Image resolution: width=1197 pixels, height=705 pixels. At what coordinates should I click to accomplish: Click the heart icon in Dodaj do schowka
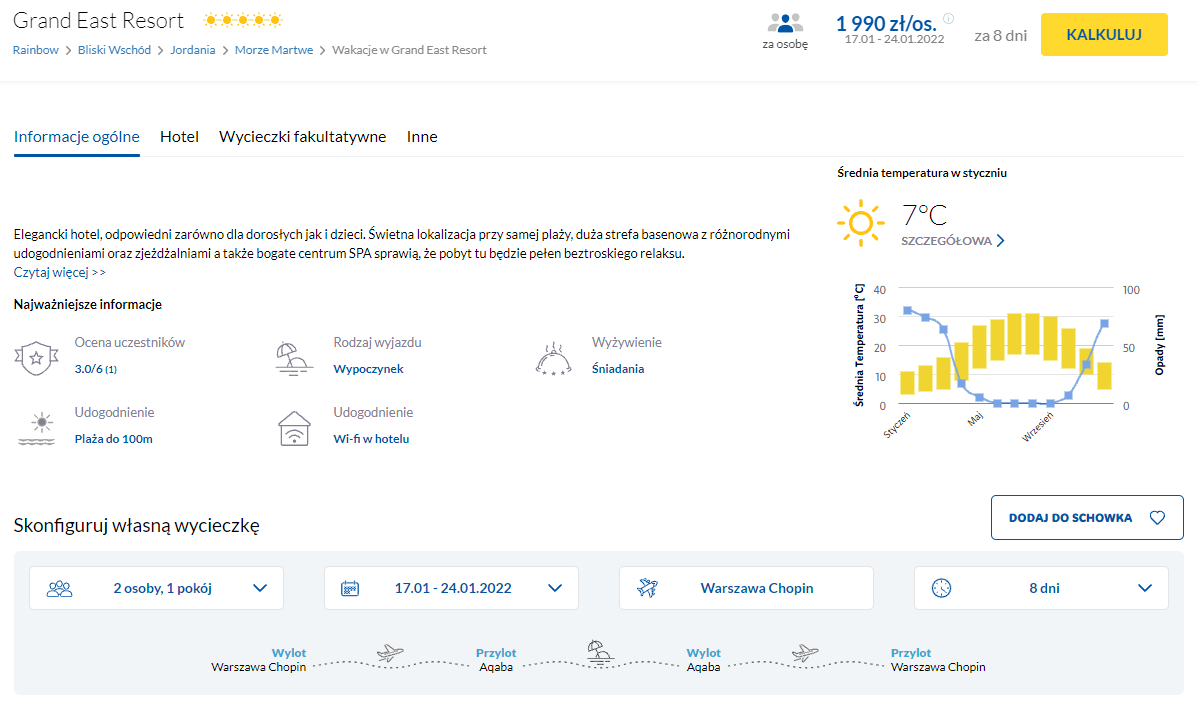click(x=1157, y=518)
